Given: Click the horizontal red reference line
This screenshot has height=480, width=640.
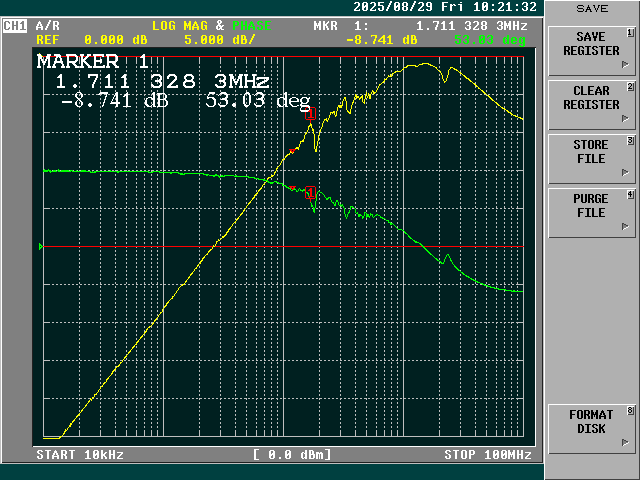Looking at the screenshot, I should (150, 246).
